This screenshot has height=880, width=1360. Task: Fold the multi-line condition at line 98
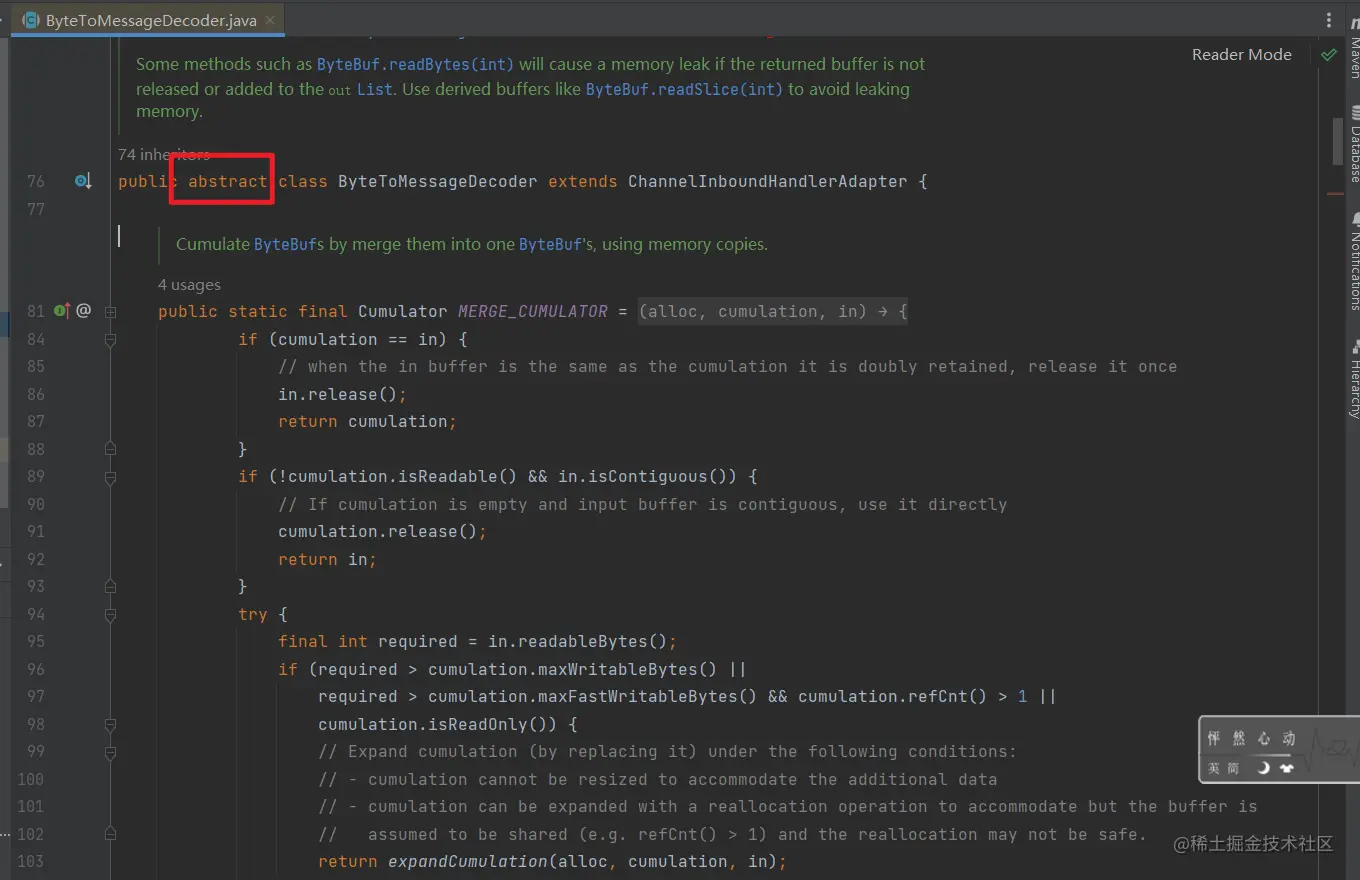pos(110,724)
